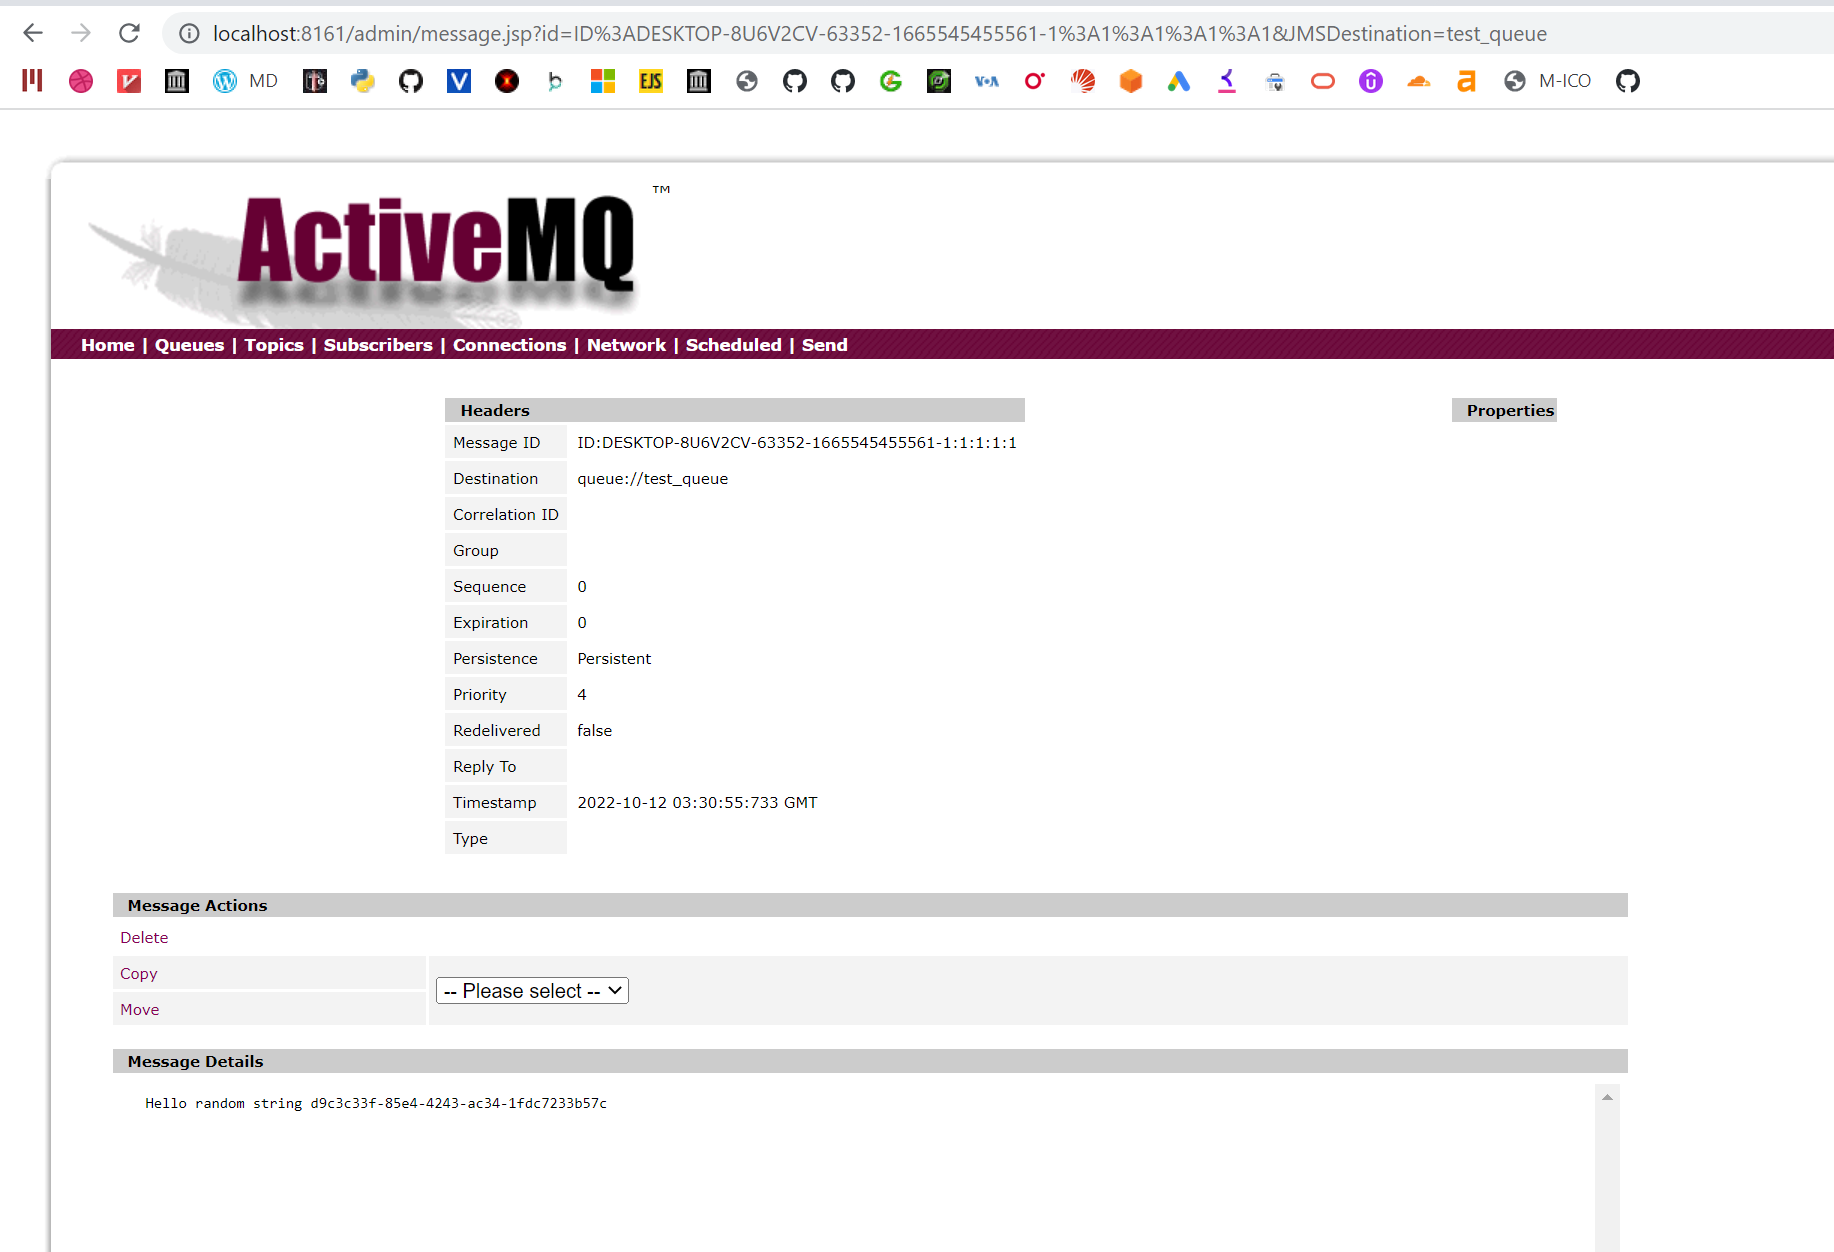
Task: Click the Copy message action
Action: [x=138, y=973]
